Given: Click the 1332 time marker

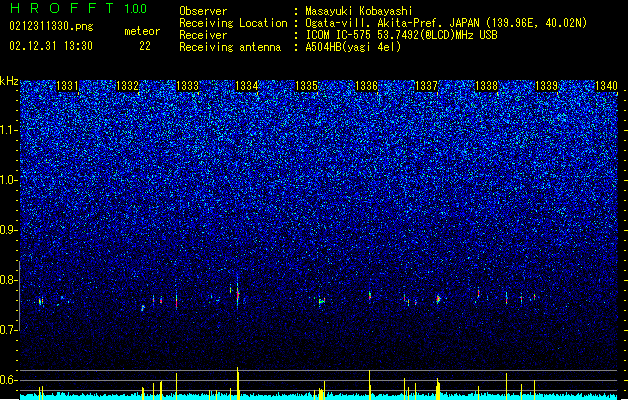Looking at the screenshot, I should coord(127,86).
